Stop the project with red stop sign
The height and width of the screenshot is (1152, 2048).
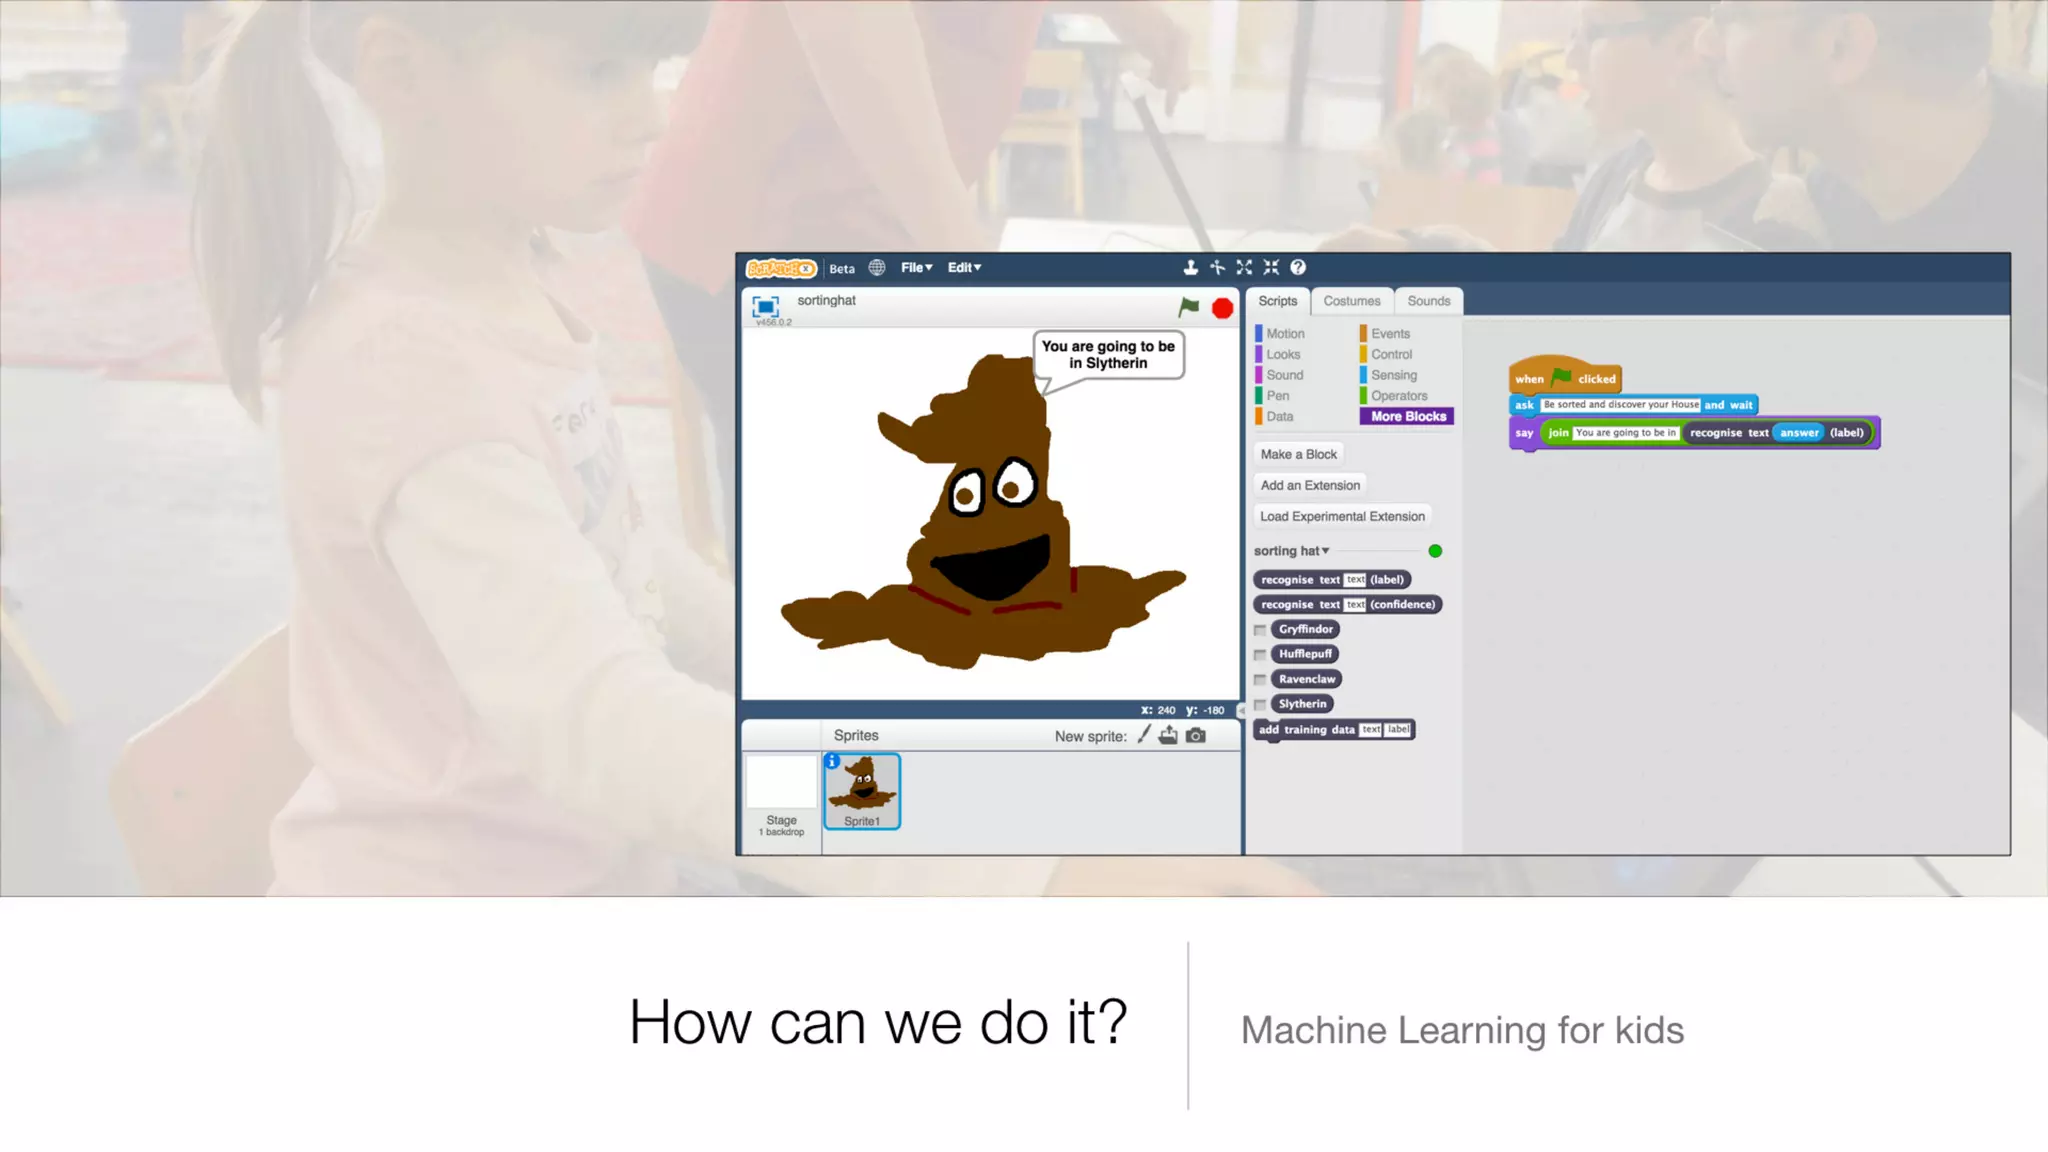click(x=1222, y=308)
